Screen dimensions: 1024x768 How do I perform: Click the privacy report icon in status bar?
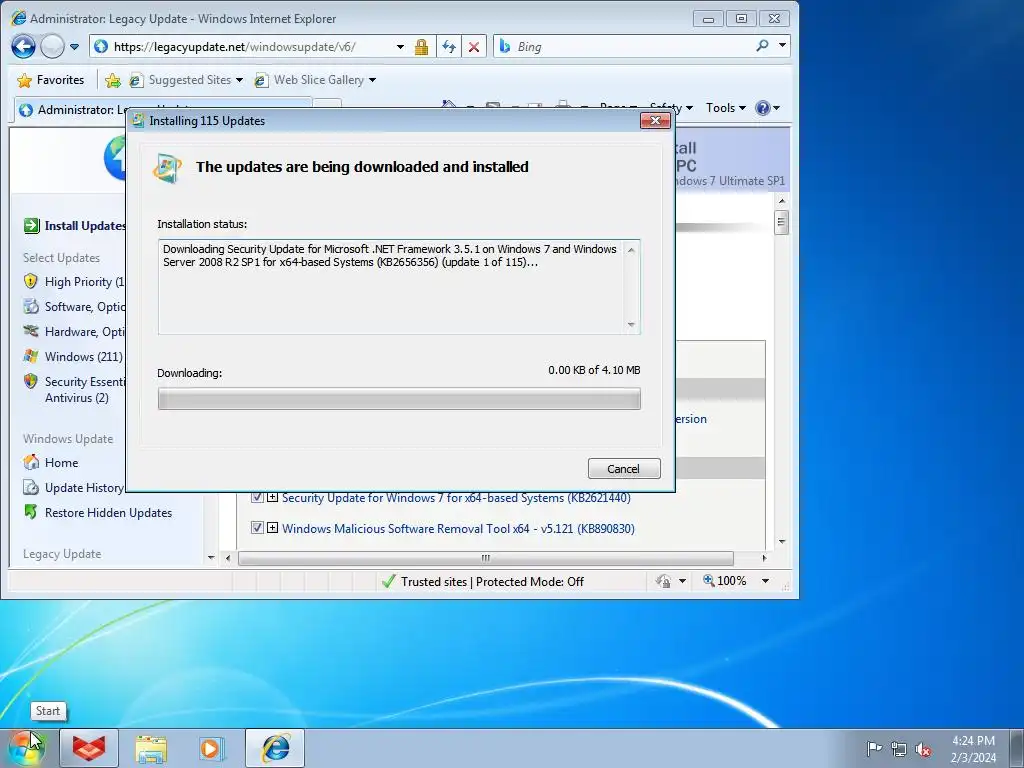click(664, 581)
